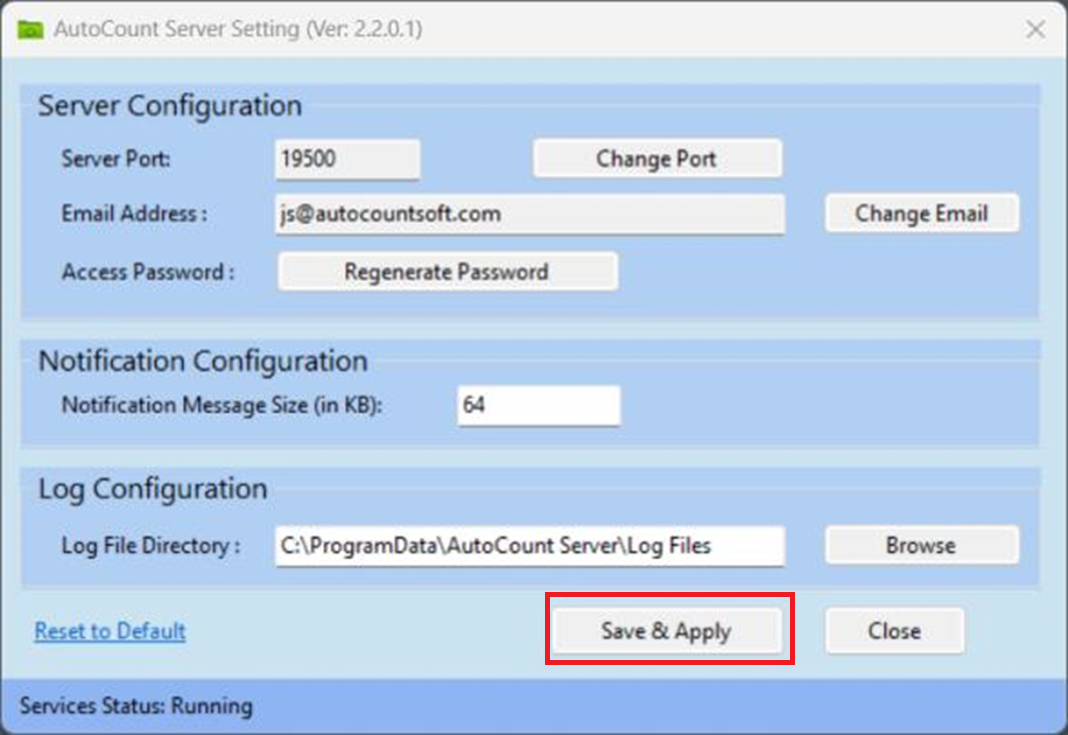The width and height of the screenshot is (1068, 735).
Task: Click the Access Password label
Action: point(148,272)
